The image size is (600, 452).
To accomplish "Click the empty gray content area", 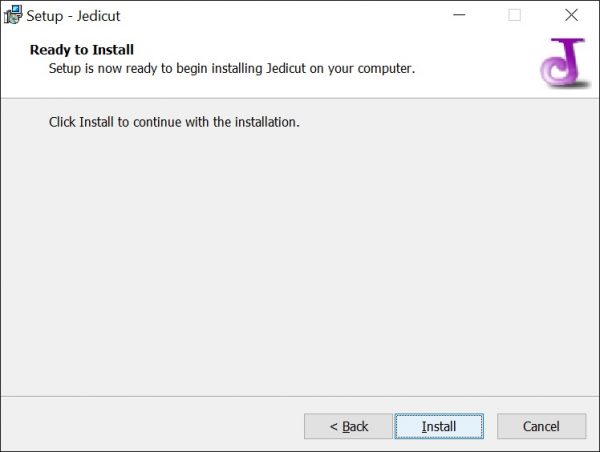I will coord(300,260).
